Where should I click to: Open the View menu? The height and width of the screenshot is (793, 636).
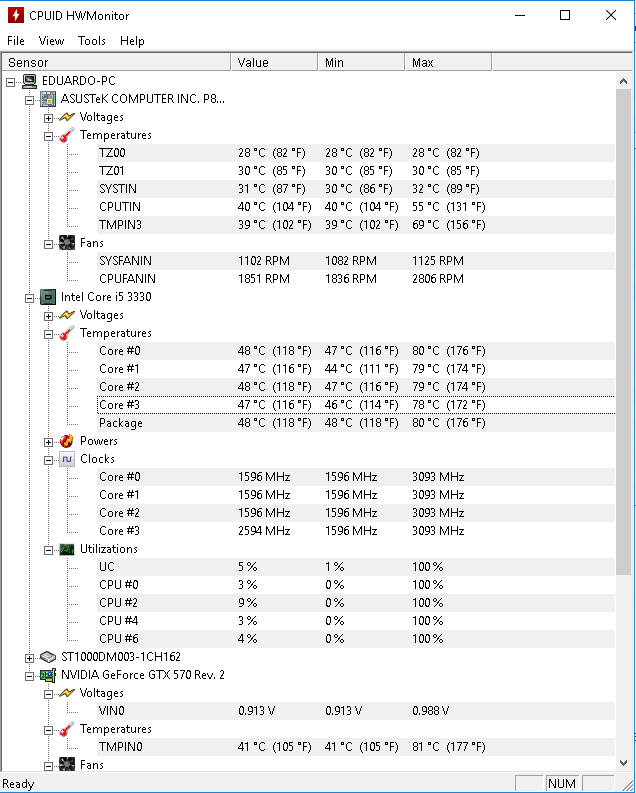click(51, 41)
